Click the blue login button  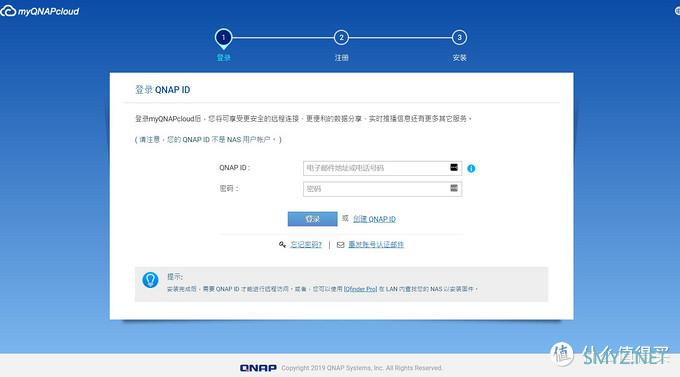click(x=312, y=219)
